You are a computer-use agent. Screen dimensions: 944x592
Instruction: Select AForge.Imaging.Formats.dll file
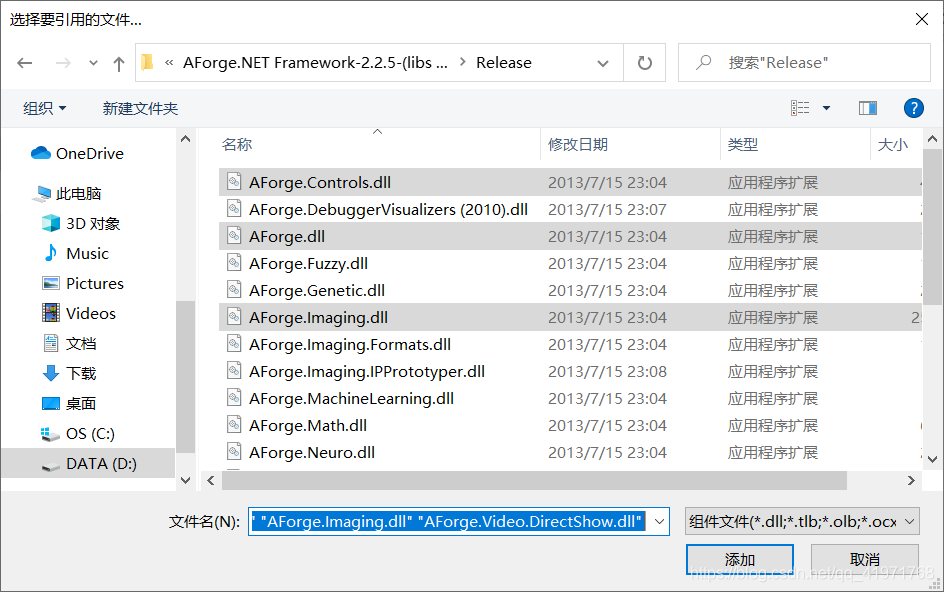point(570,344)
